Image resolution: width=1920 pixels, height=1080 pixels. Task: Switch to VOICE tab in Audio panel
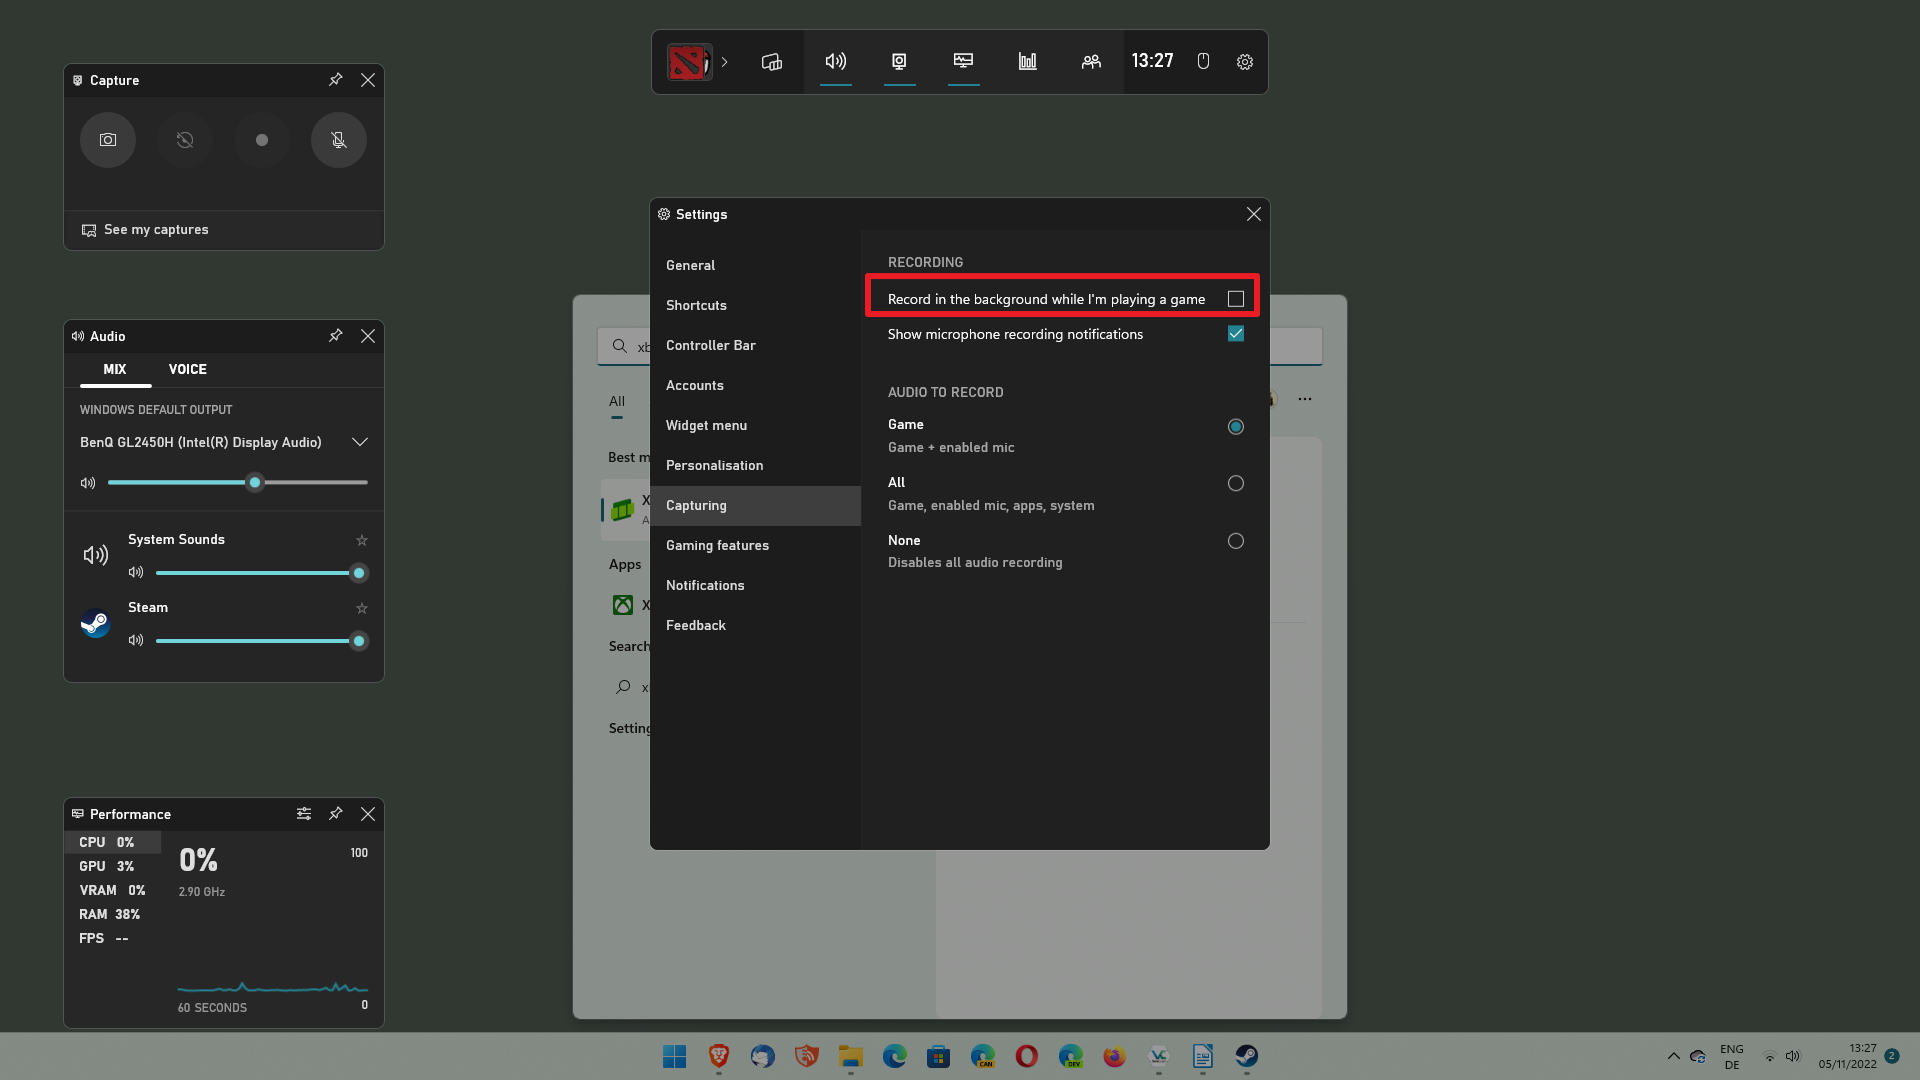pyautogui.click(x=187, y=368)
